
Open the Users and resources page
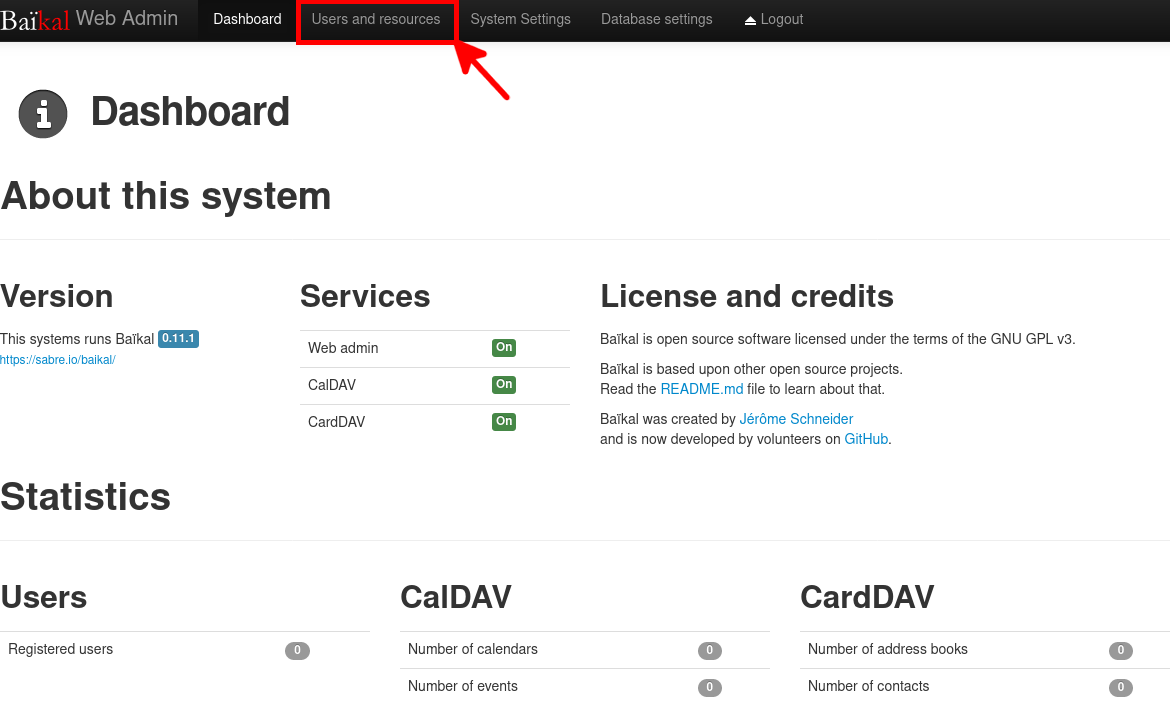coord(376,18)
